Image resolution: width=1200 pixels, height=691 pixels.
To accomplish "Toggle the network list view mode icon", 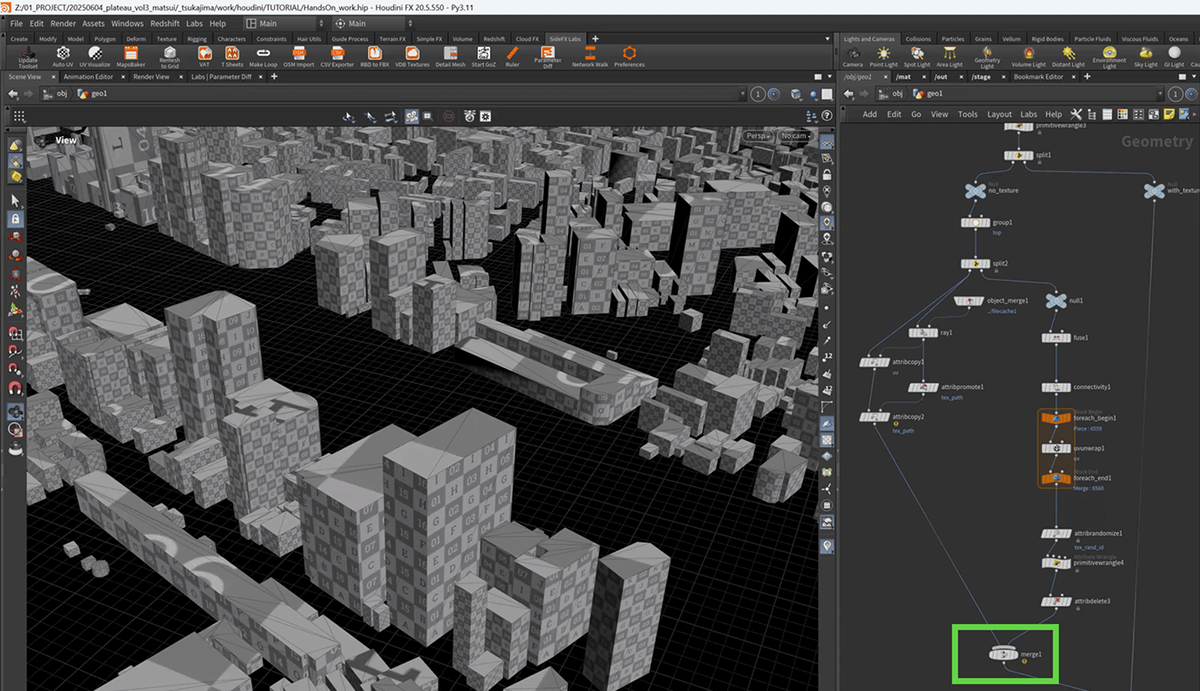I will [1108, 114].
